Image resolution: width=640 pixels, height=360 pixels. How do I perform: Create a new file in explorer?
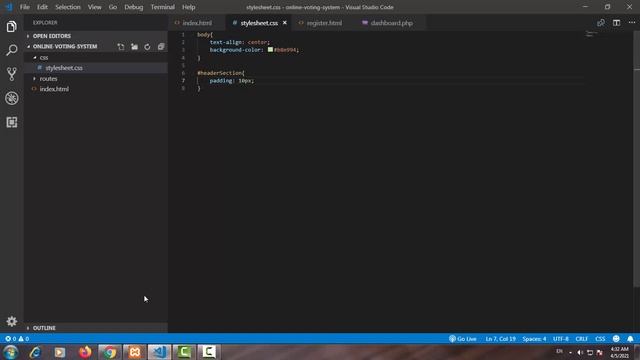[x=121, y=47]
